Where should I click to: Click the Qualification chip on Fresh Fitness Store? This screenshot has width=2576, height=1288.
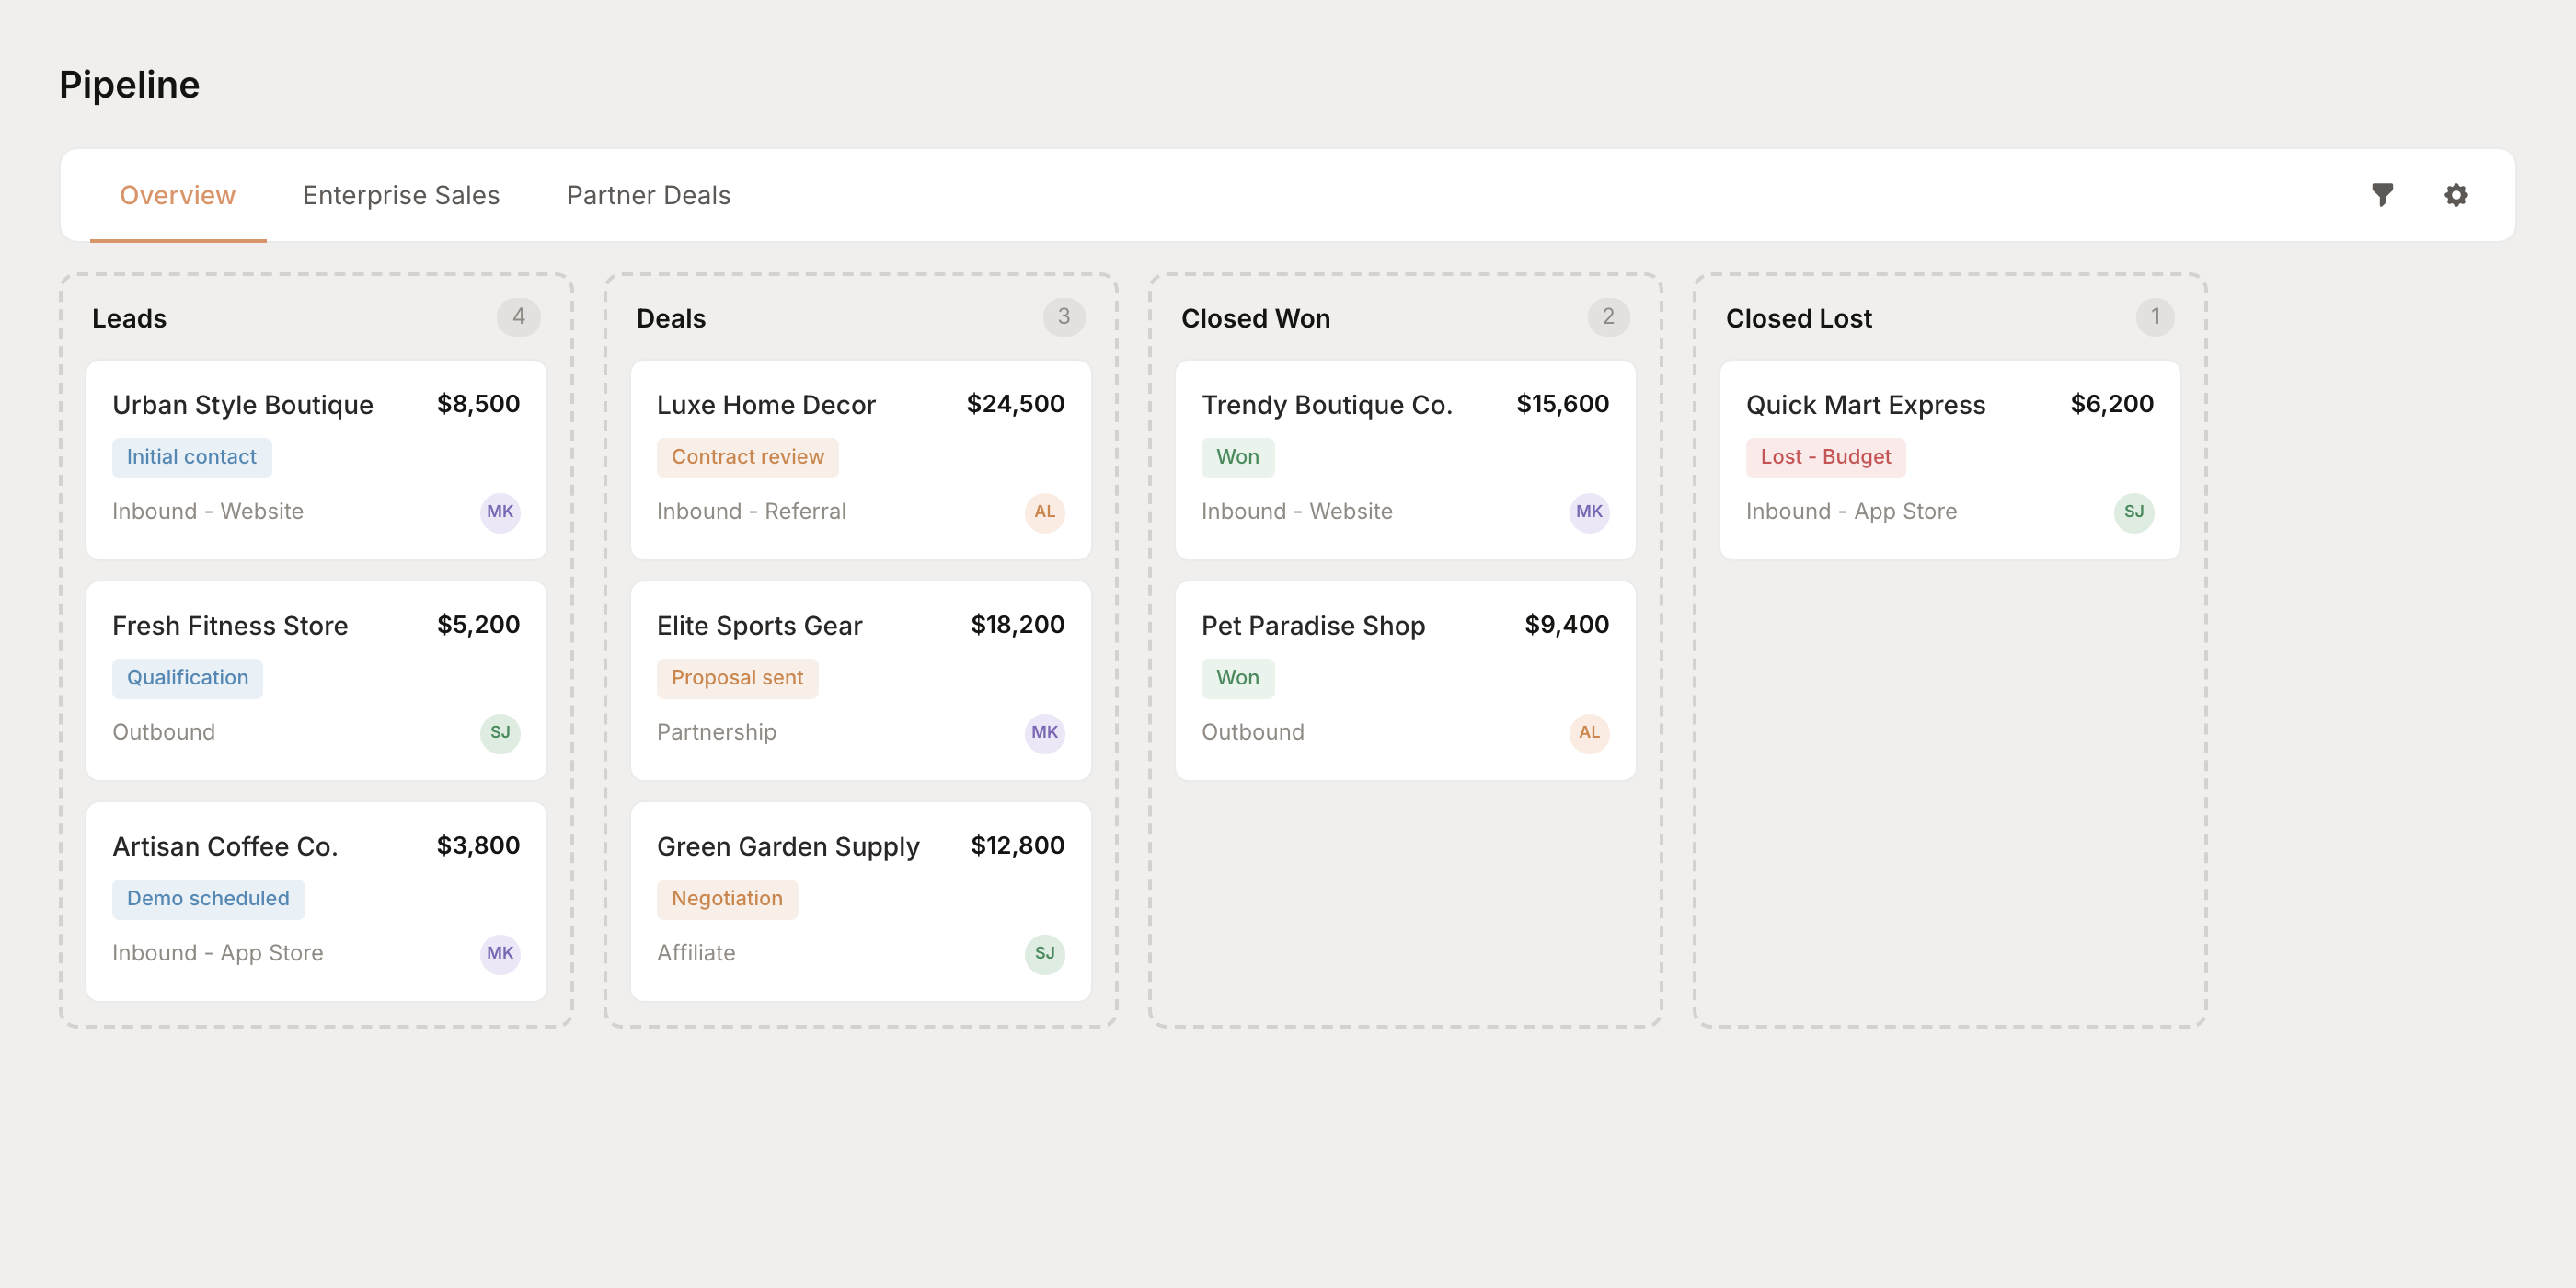tap(187, 678)
